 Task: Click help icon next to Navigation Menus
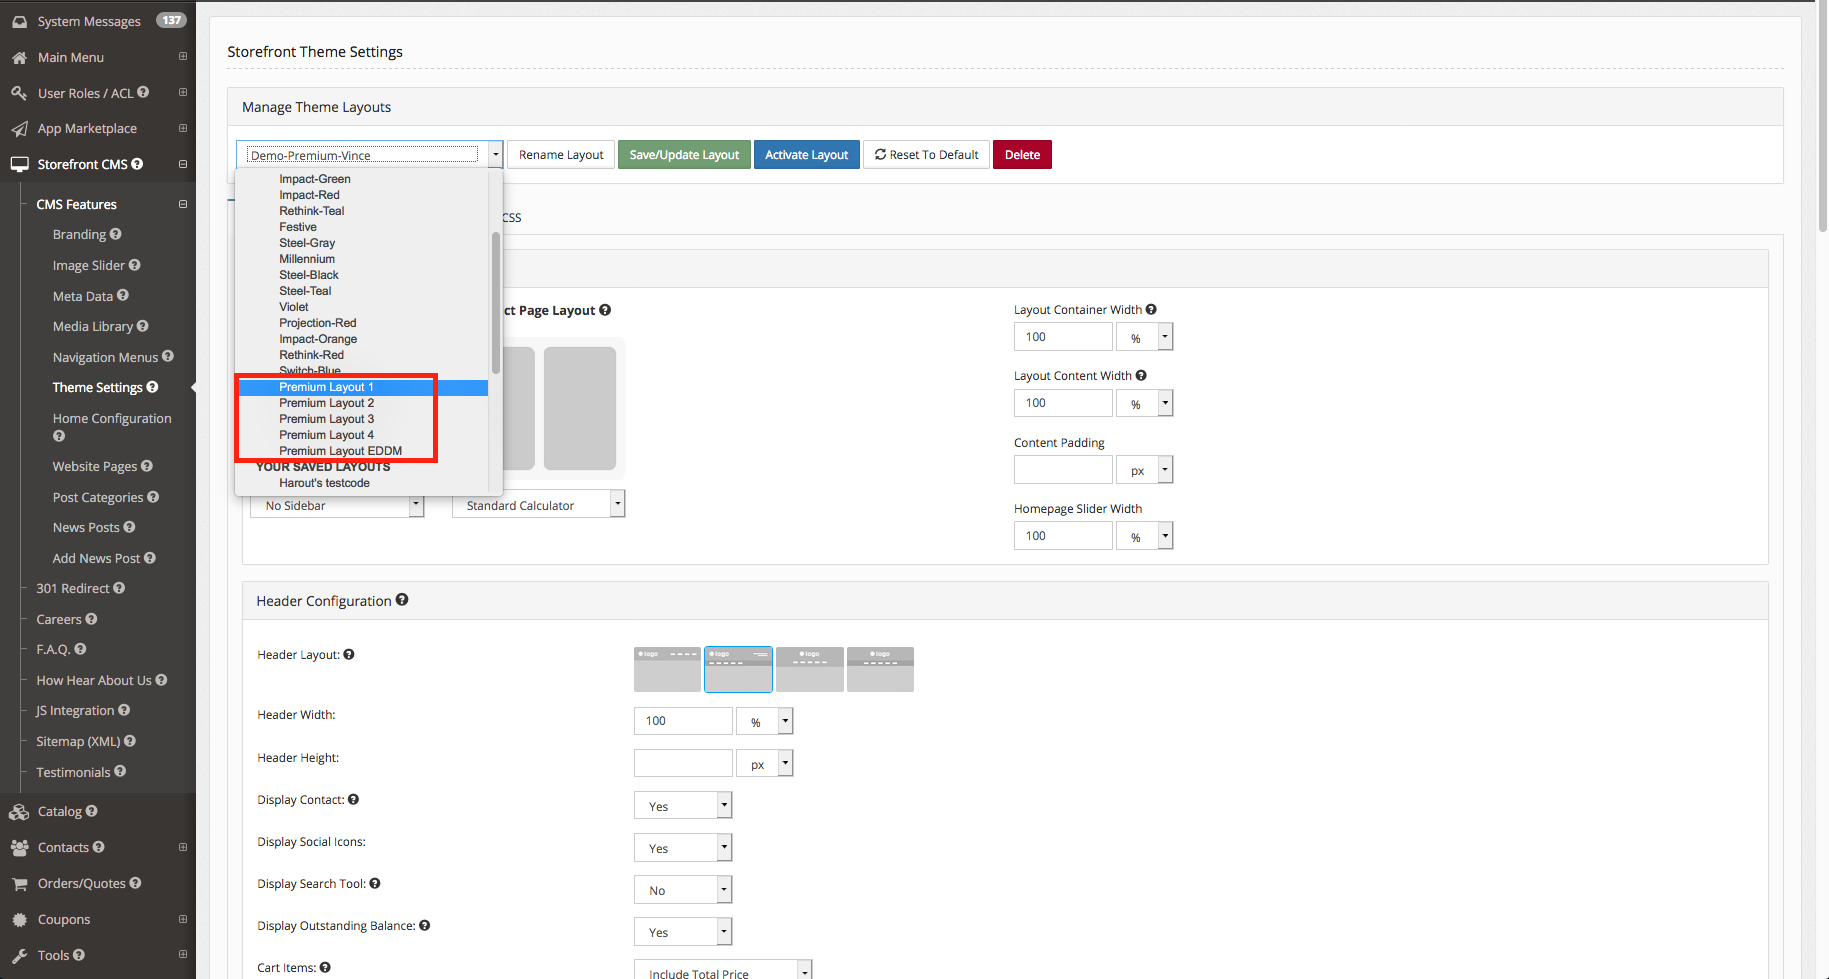click(168, 356)
